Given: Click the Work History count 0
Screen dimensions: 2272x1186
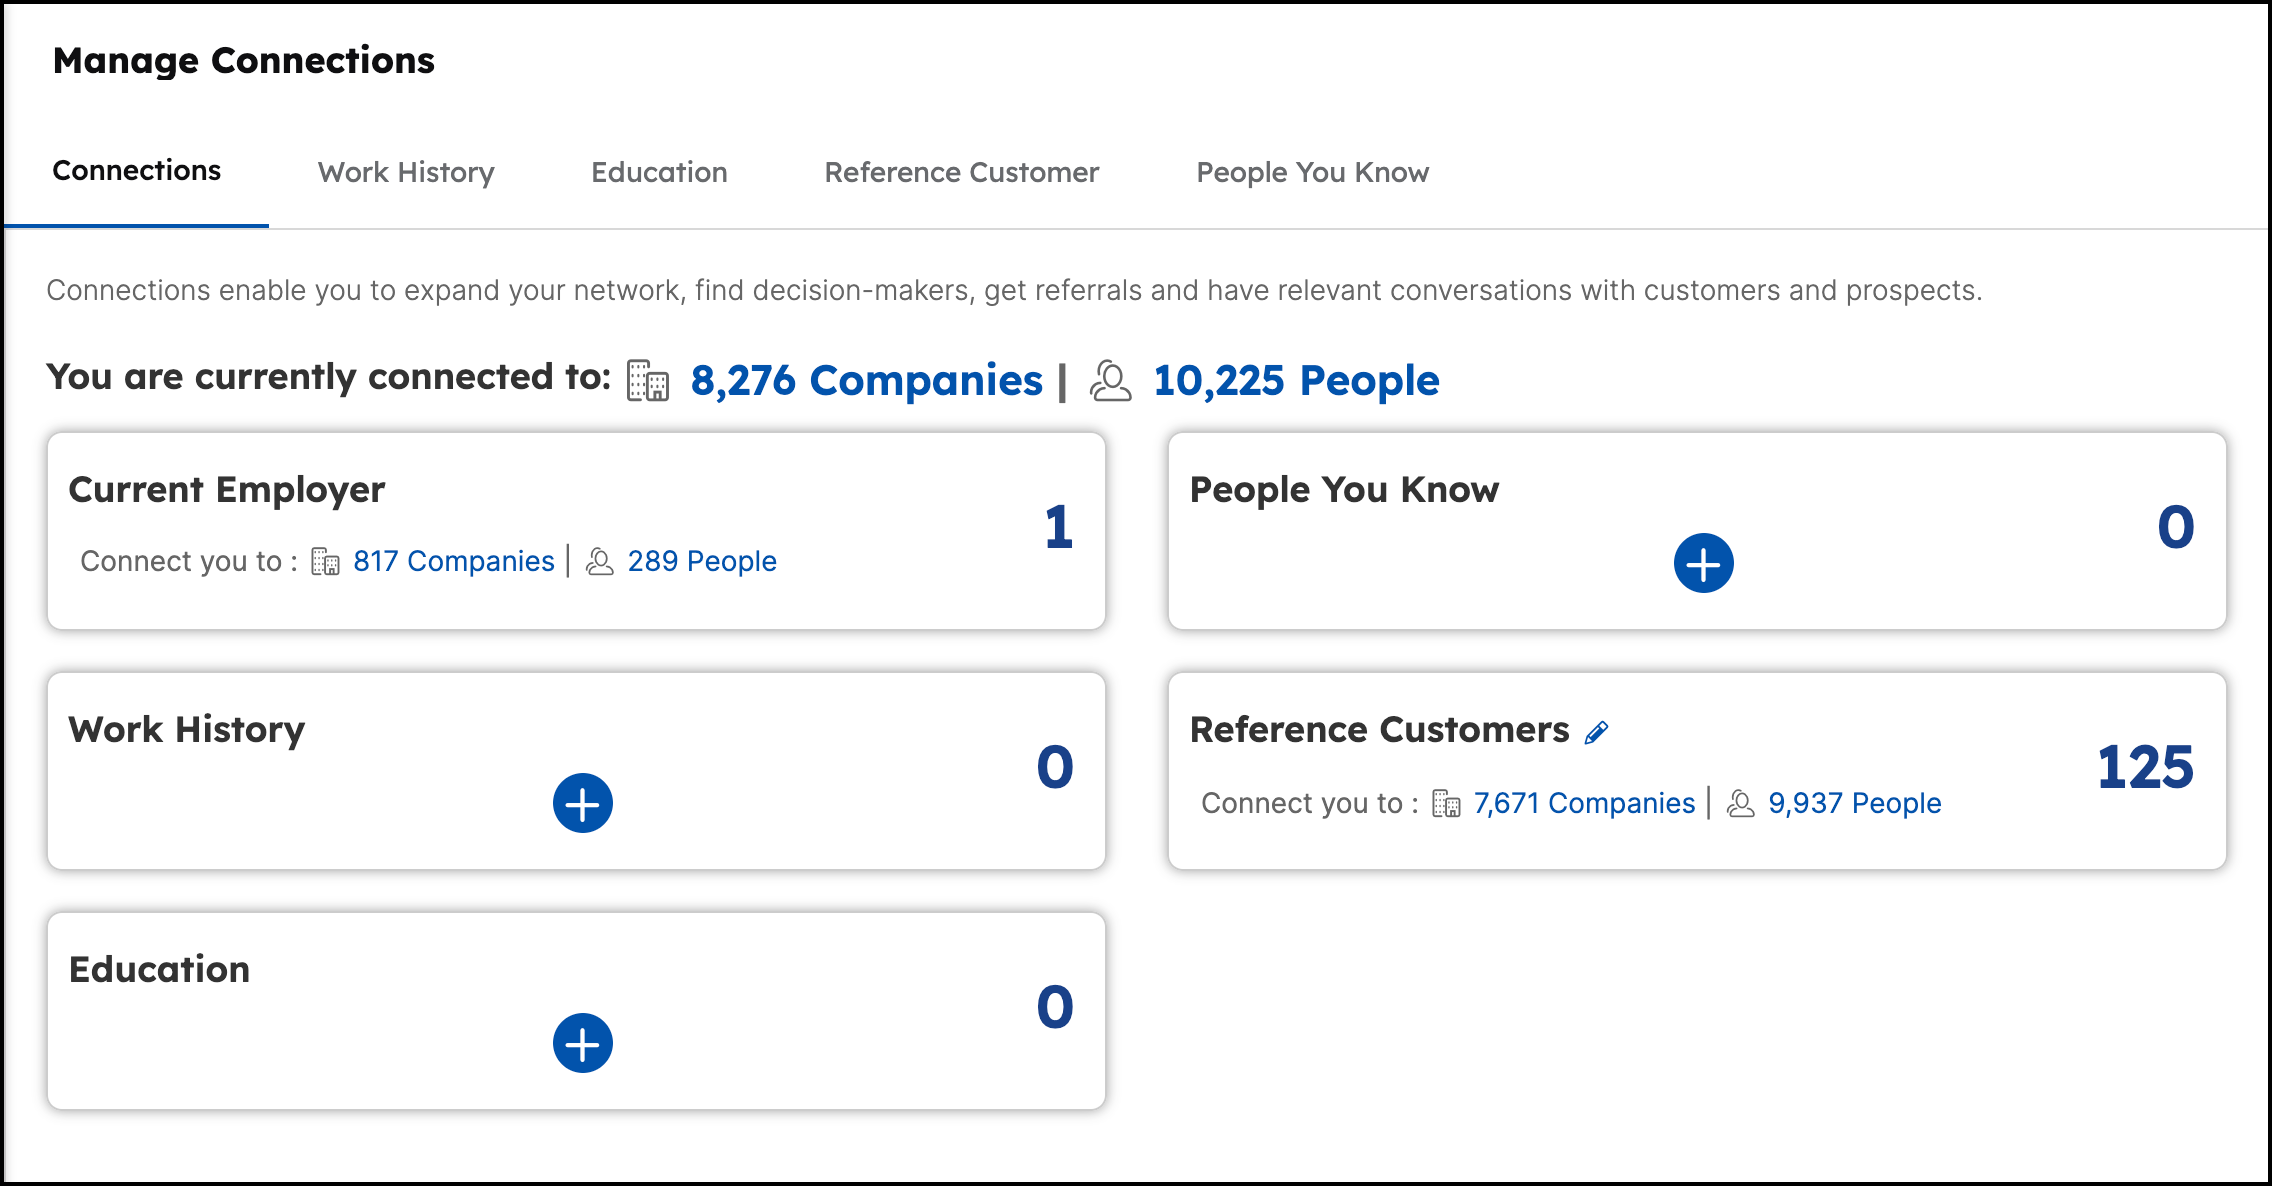Looking at the screenshot, I should (1055, 767).
